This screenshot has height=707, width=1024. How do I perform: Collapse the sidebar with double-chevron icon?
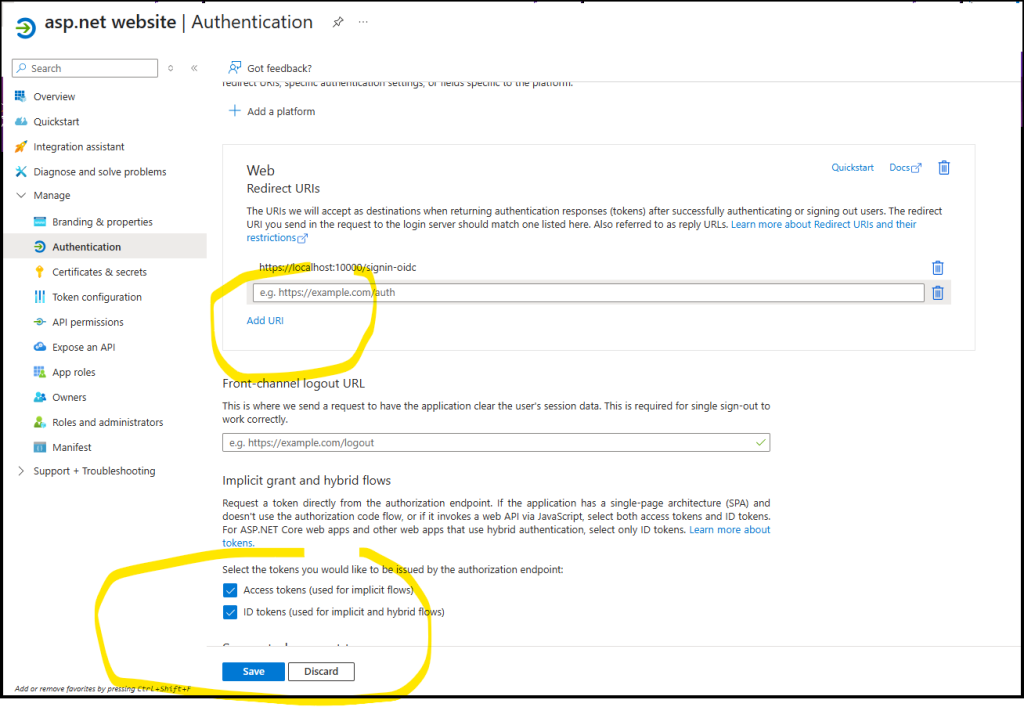coord(194,68)
